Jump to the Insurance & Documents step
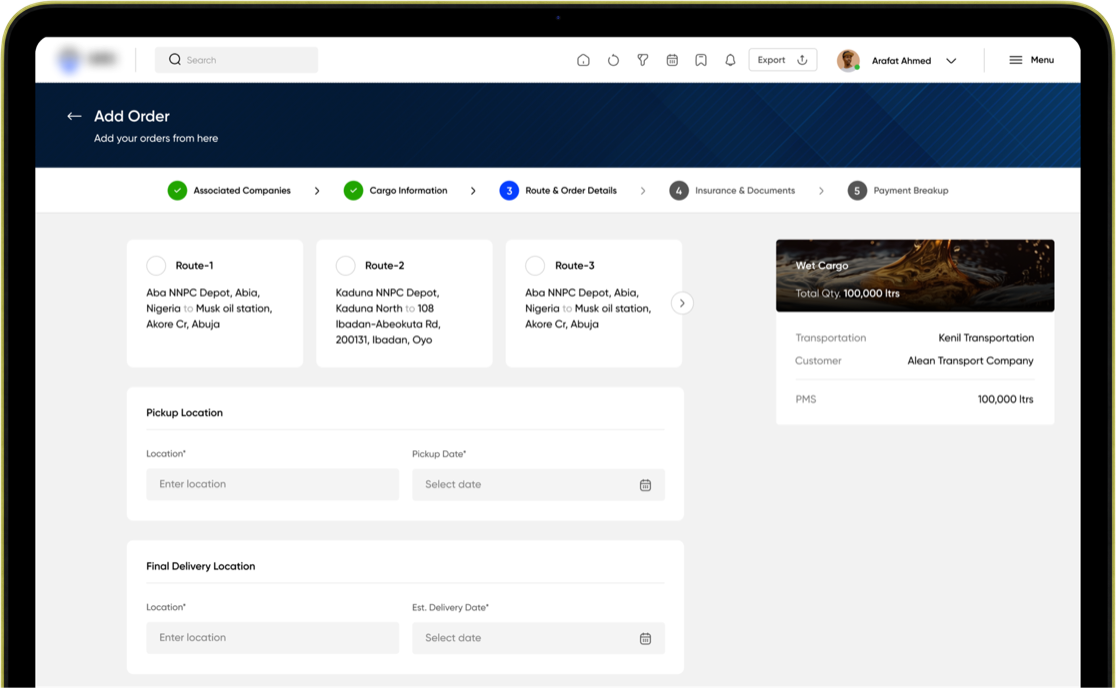Screen dimensions: 1116x688 [x=732, y=191]
